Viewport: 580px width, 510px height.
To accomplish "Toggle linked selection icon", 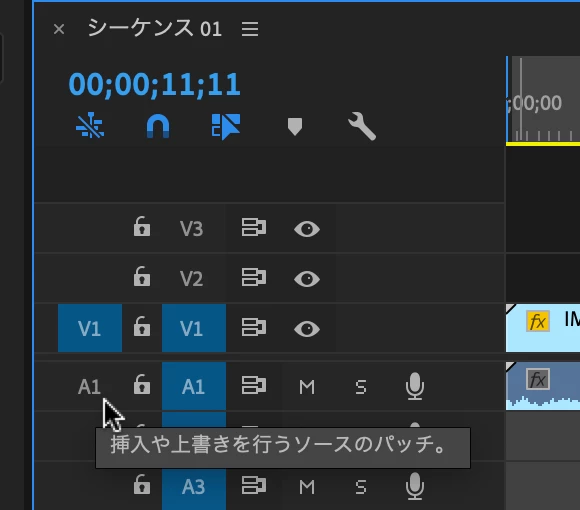I will click(x=226, y=126).
